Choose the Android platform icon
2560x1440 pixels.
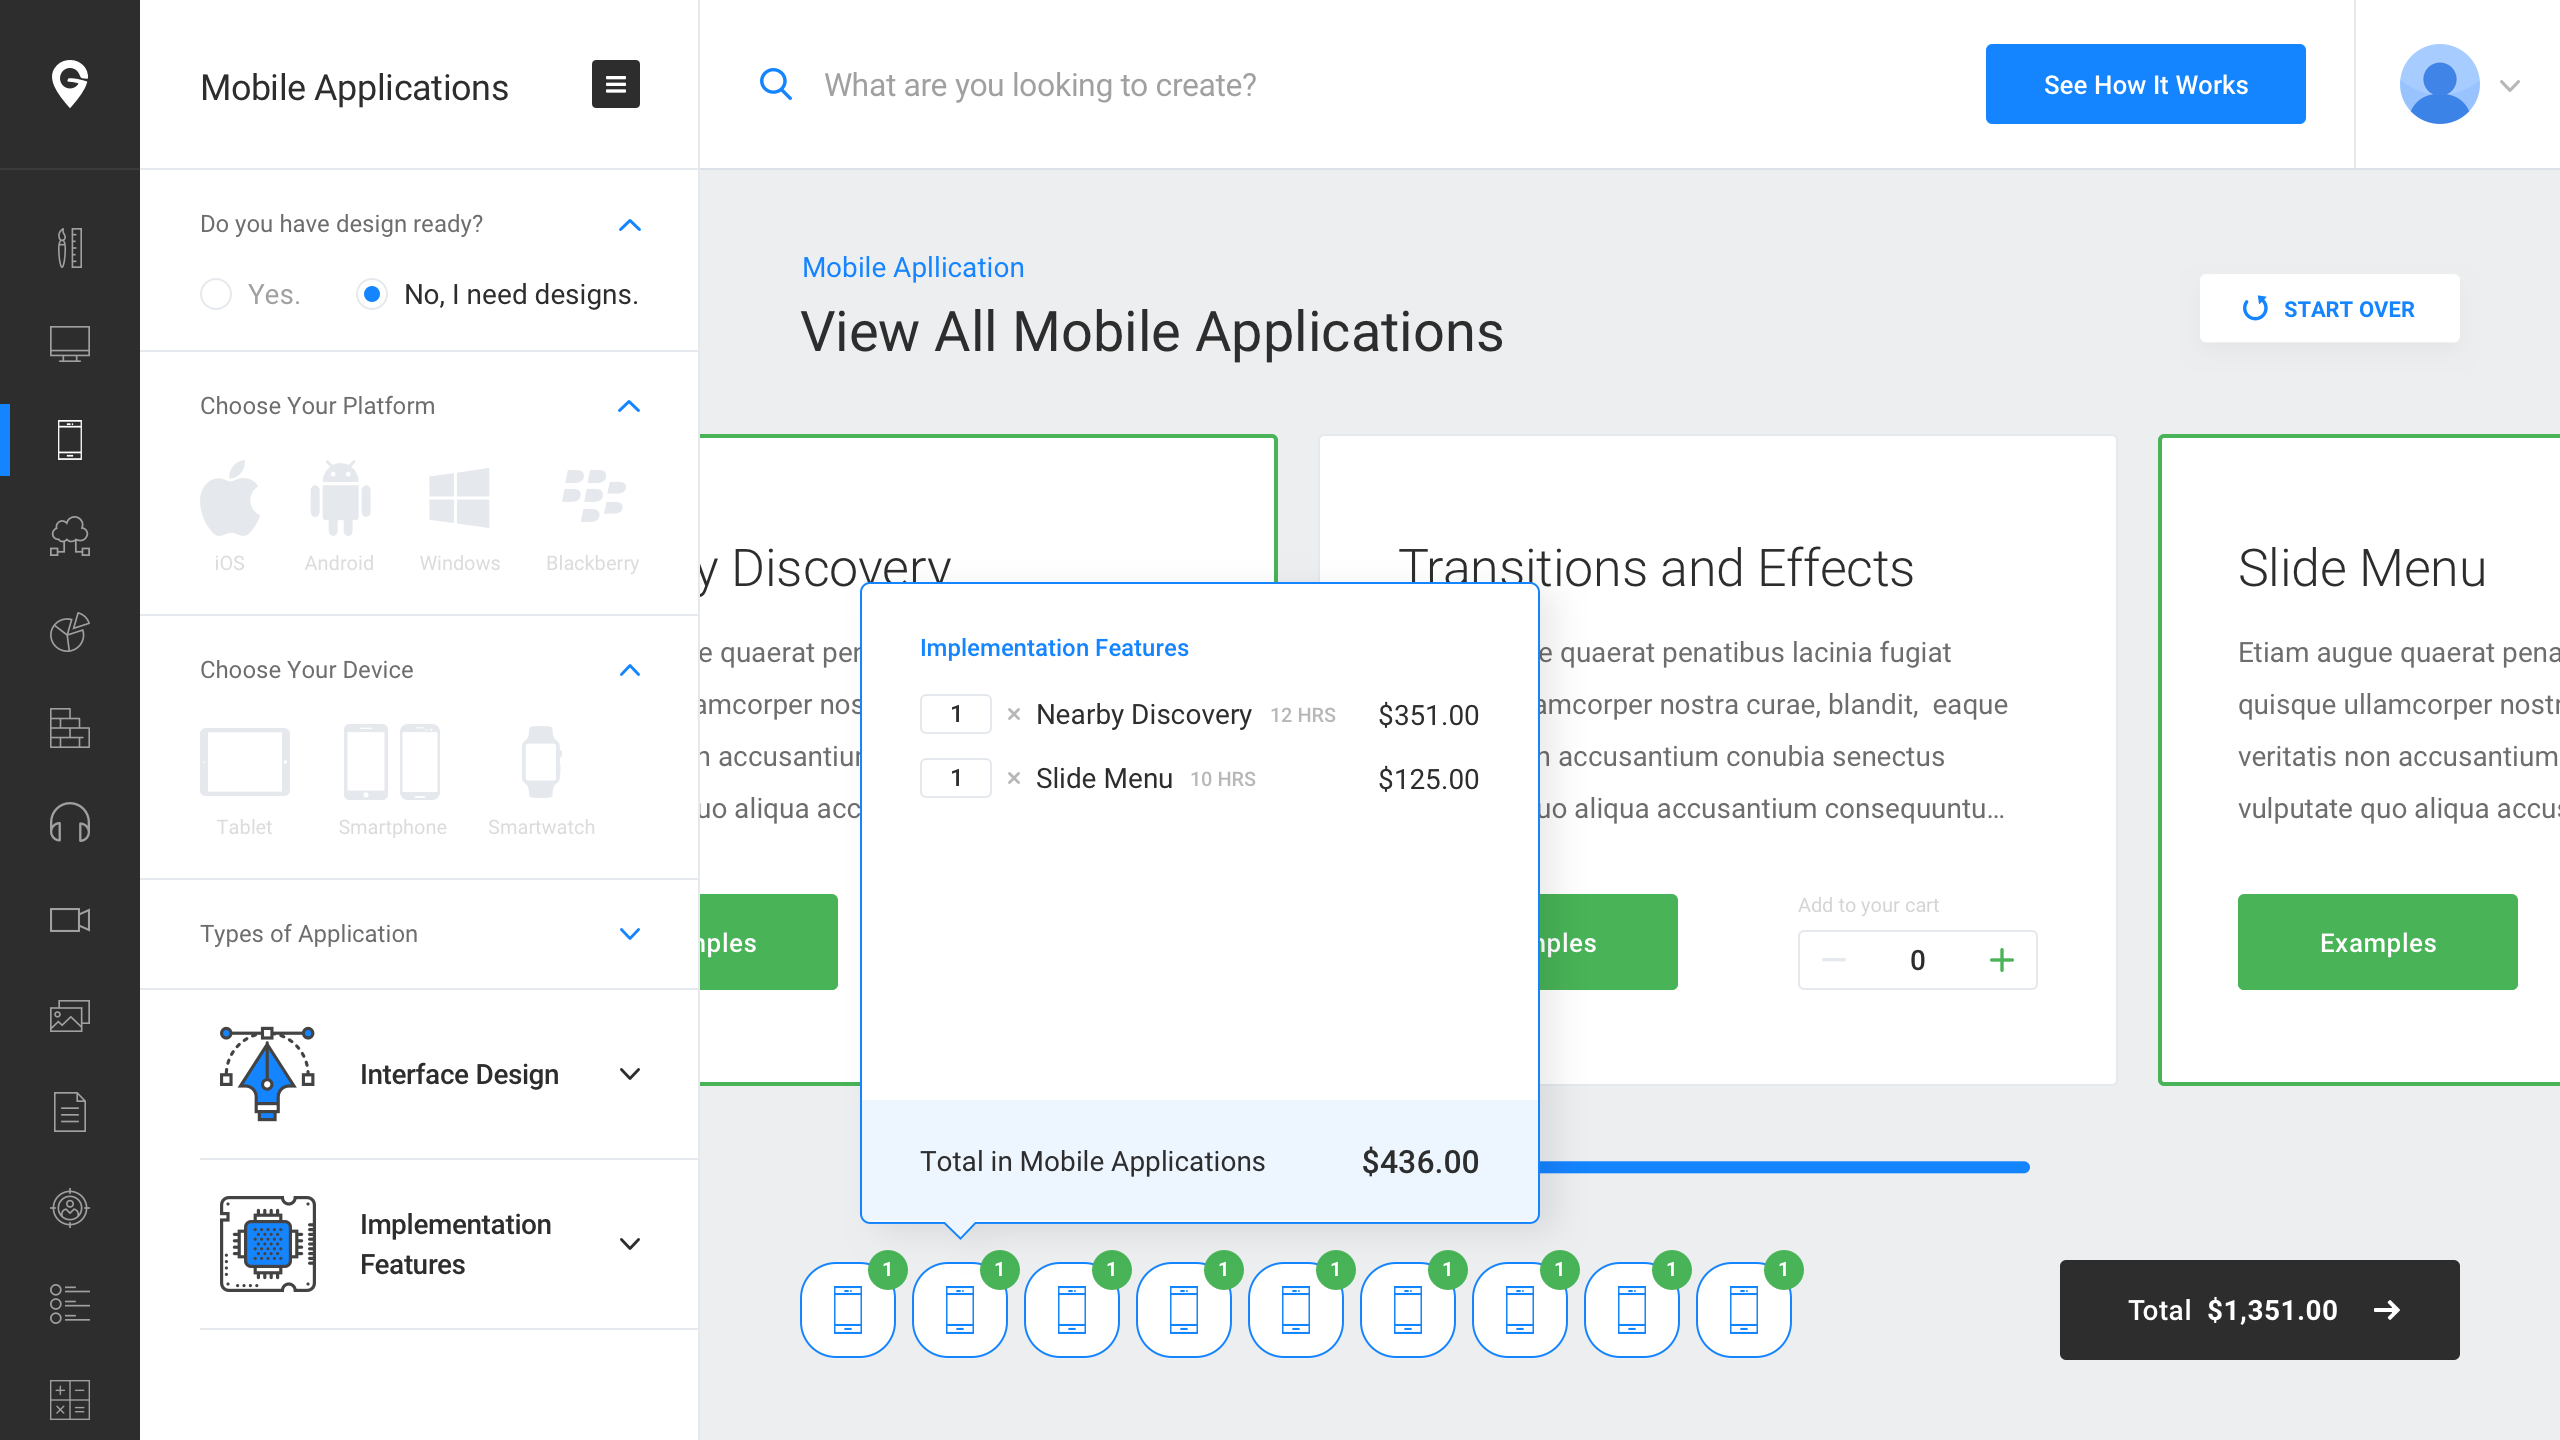pyautogui.click(x=340, y=500)
